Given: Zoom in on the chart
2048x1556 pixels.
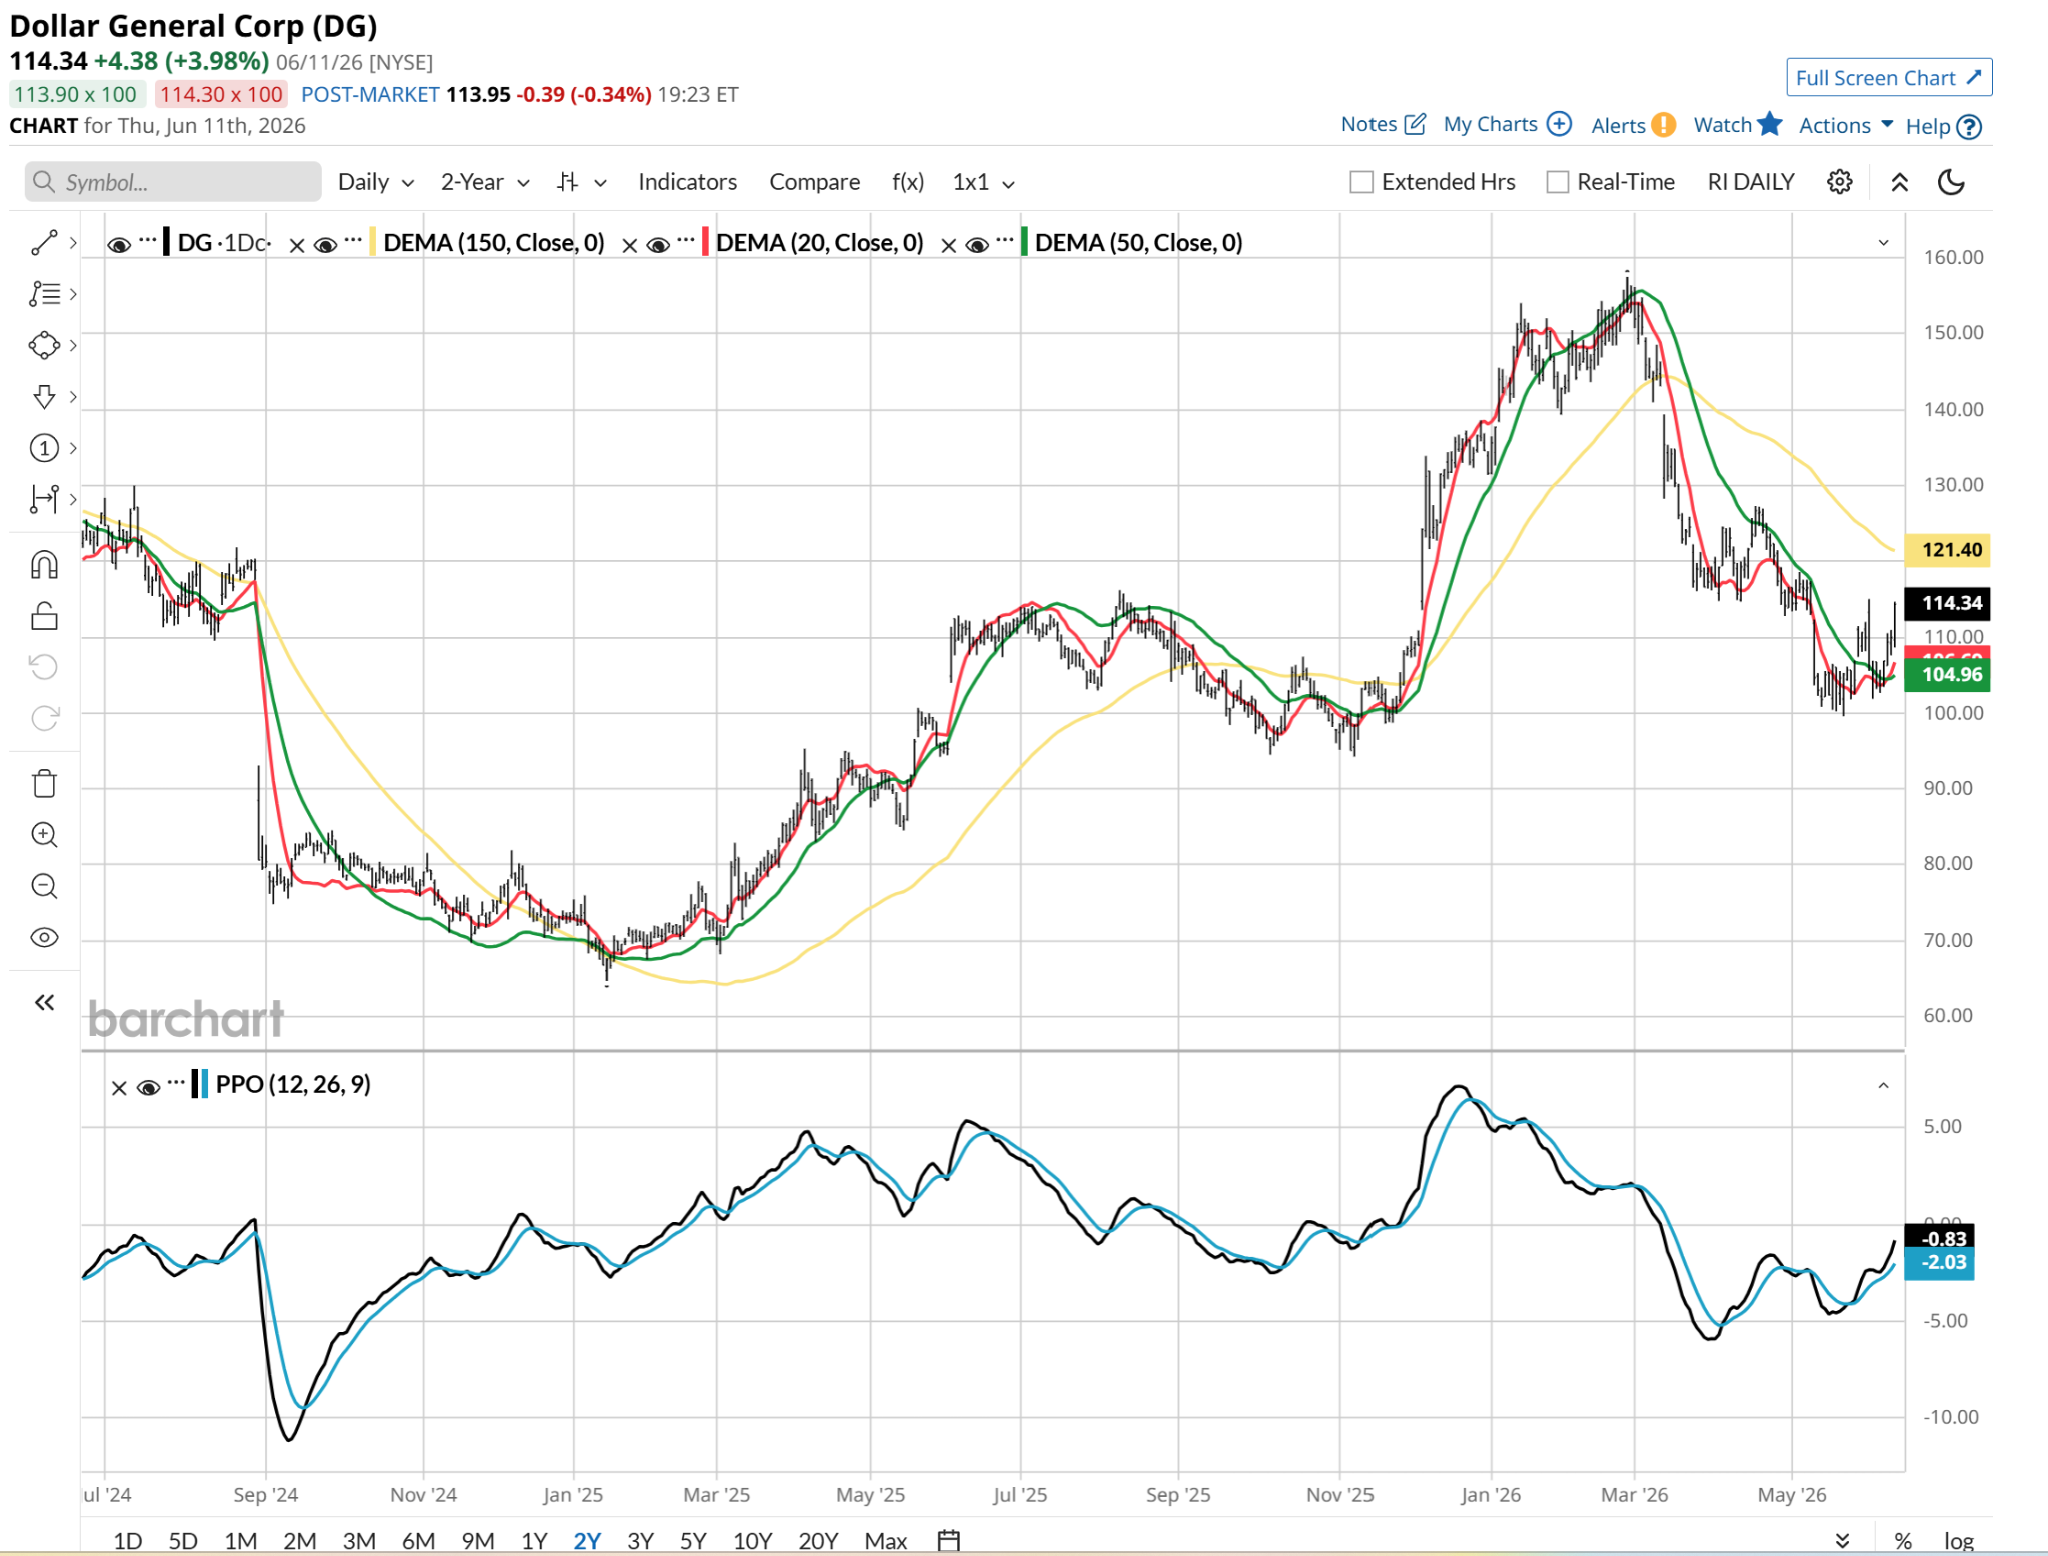Looking at the screenshot, I should coord(44,835).
